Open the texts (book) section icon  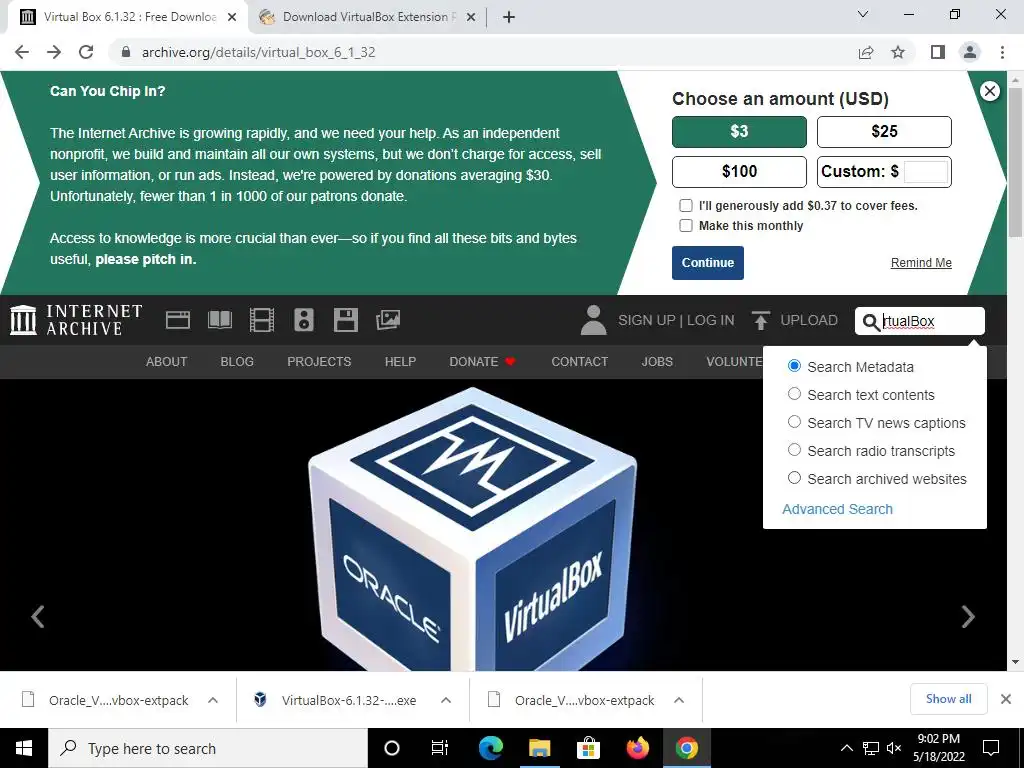219,320
